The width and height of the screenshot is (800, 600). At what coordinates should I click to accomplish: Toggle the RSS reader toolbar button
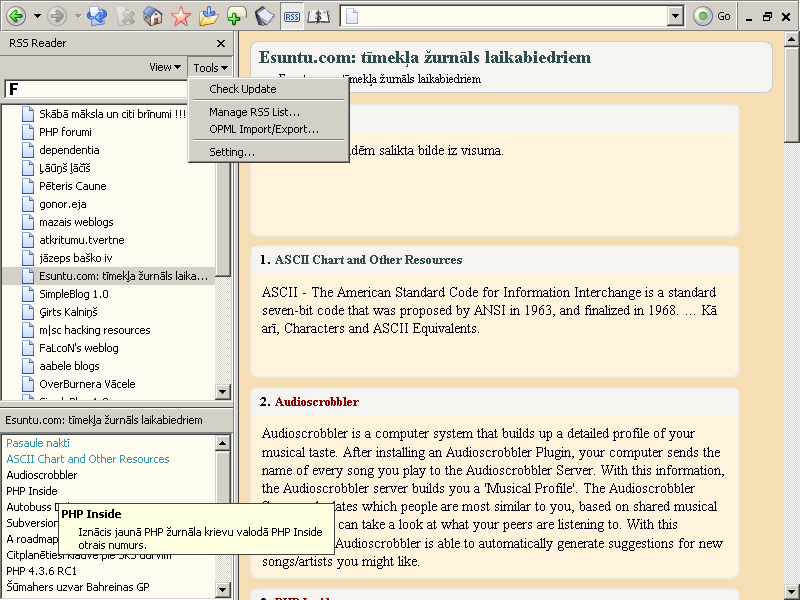pos(291,16)
